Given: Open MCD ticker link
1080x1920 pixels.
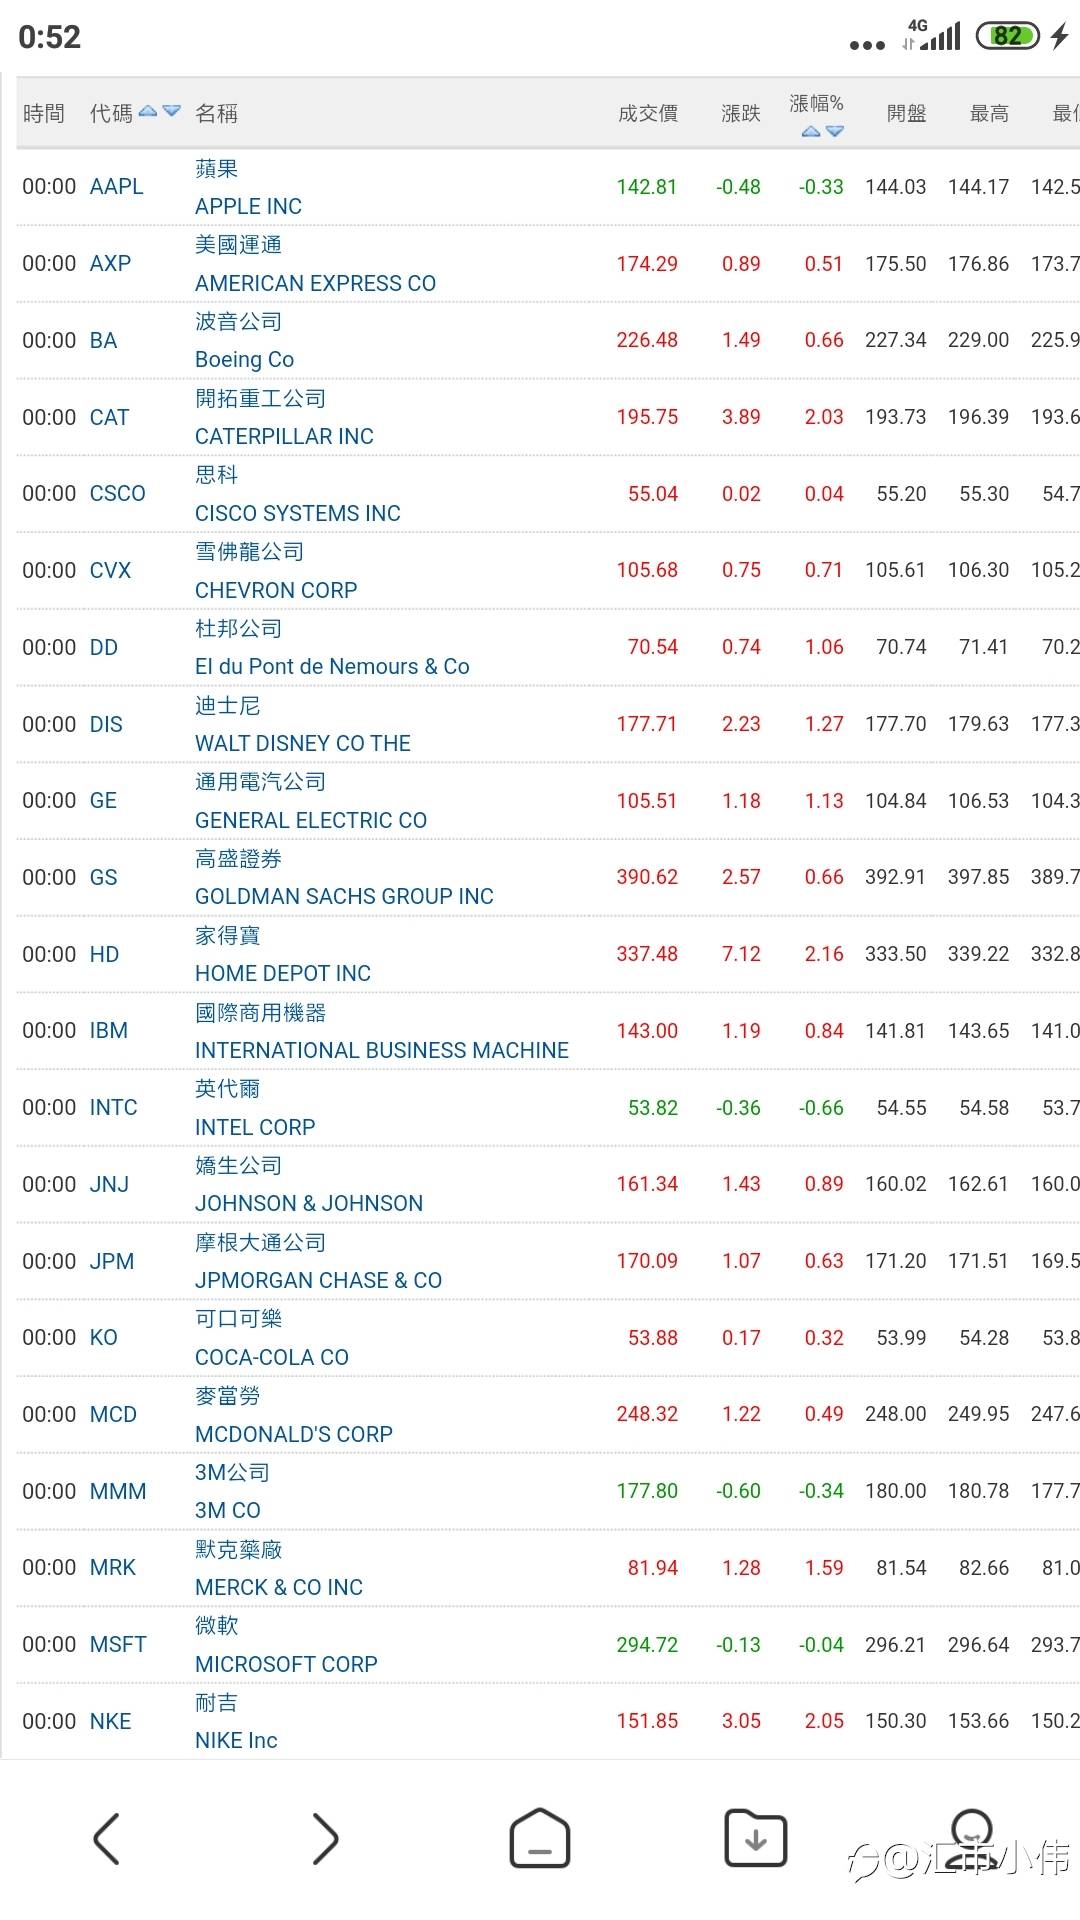Looking at the screenshot, I should [x=113, y=1415].
